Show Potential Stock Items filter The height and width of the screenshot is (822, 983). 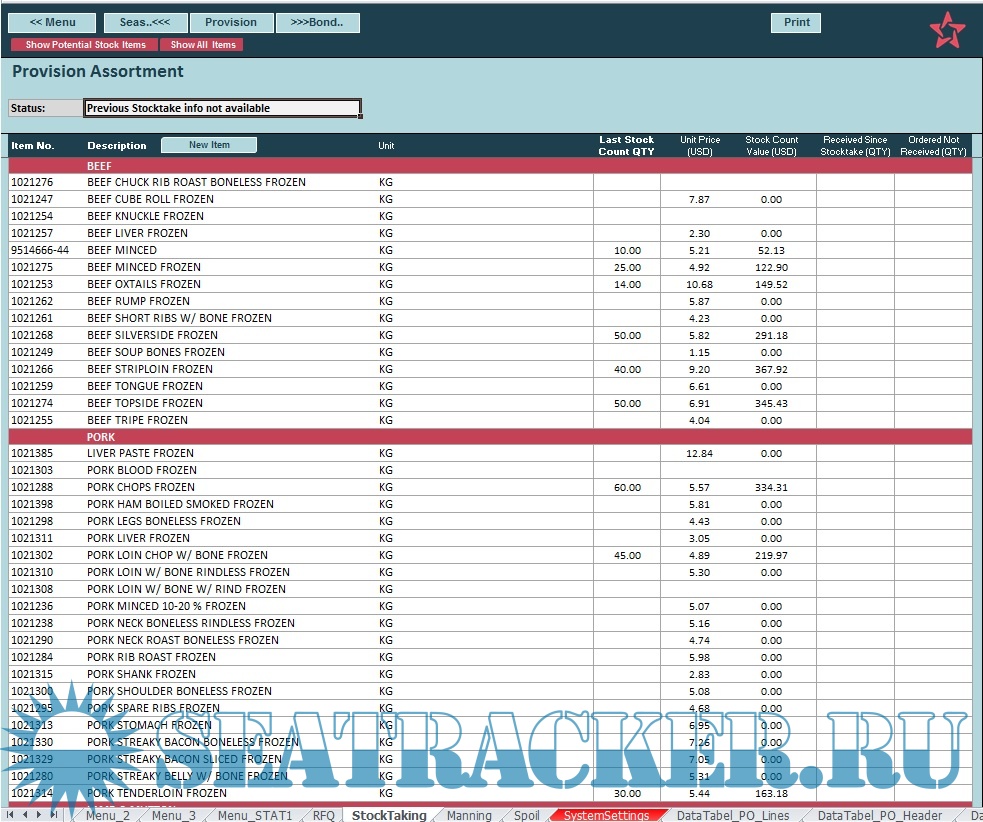point(85,45)
